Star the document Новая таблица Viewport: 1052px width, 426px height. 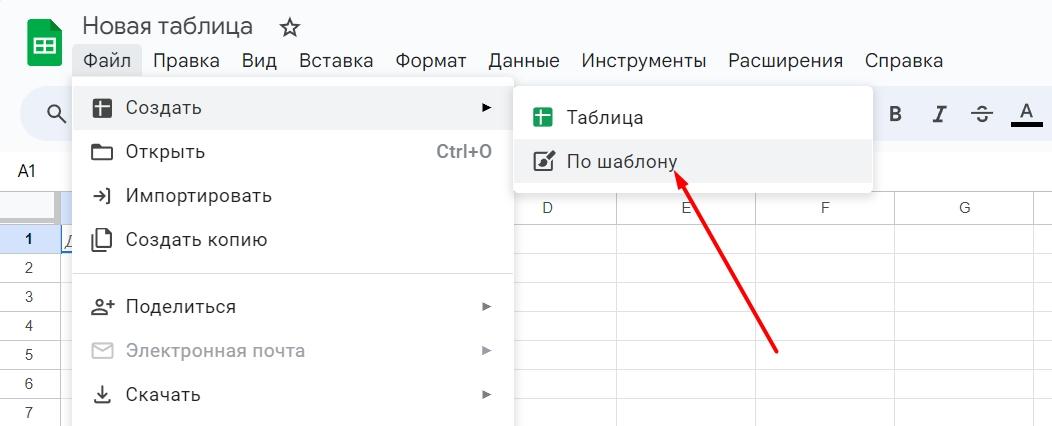click(289, 27)
